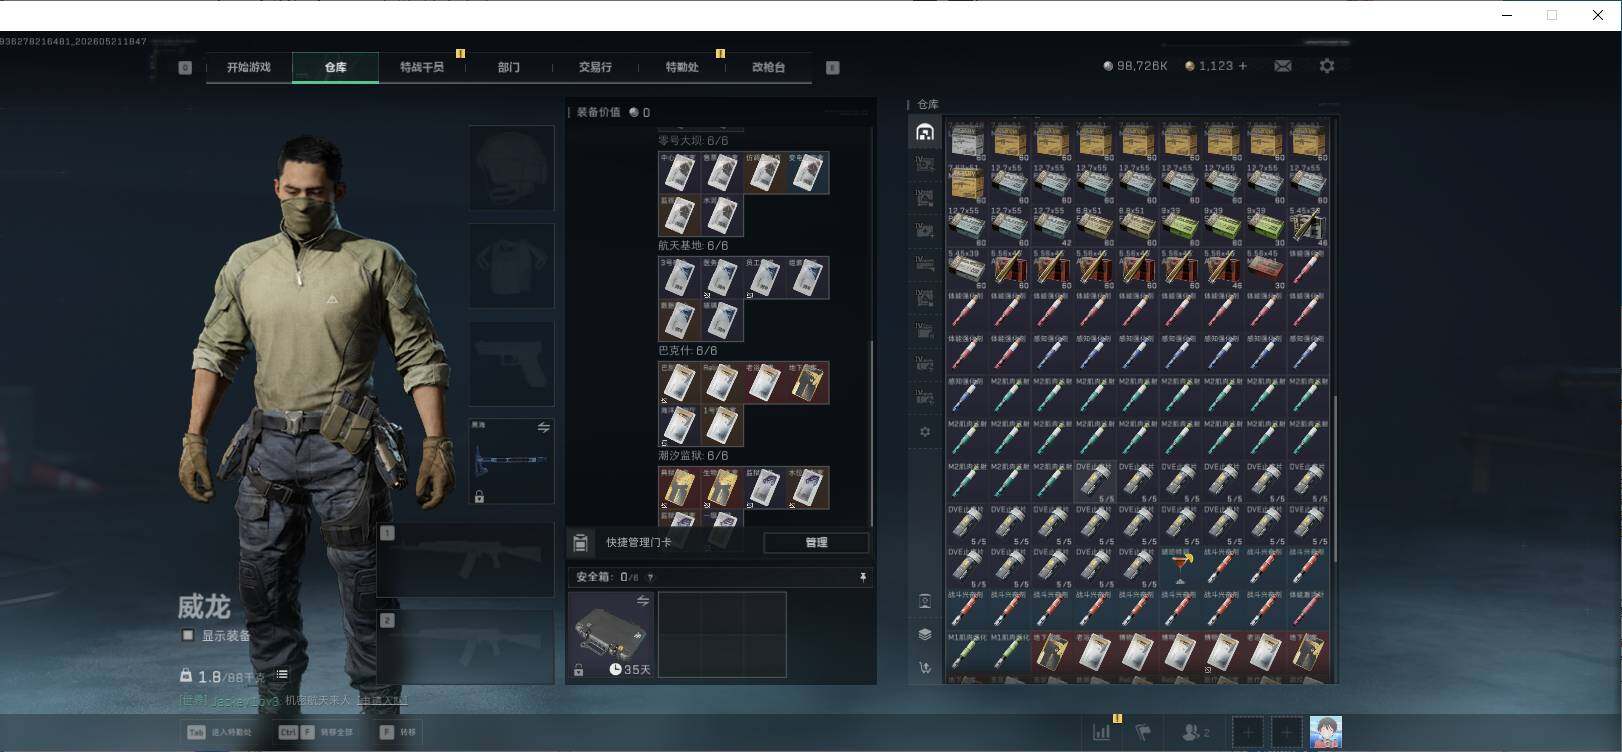1622x752 pixels.
Task: Expand the weight details list icon
Action: pyautogui.click(x=282, y=675)
